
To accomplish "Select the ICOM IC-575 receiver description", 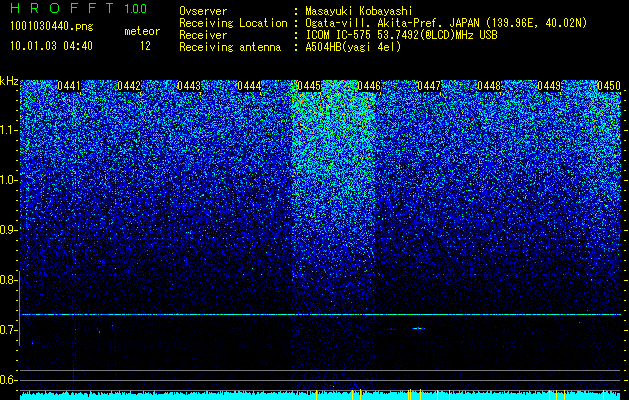I will click(x=401, y=35).
